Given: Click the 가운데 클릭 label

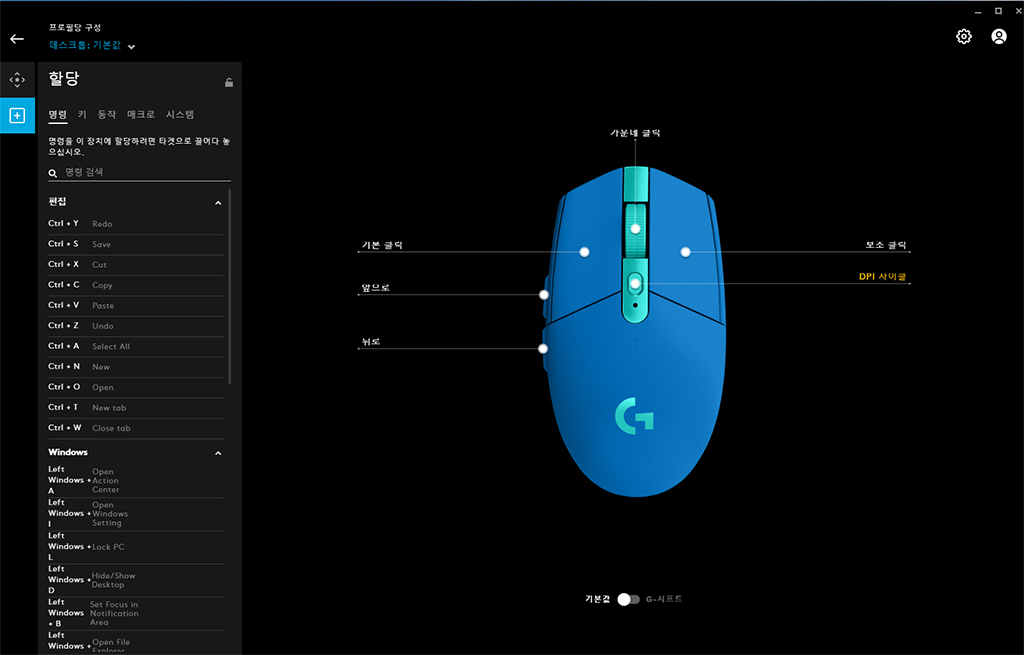Looking at the screenshot, I should (x=635, y=133).
